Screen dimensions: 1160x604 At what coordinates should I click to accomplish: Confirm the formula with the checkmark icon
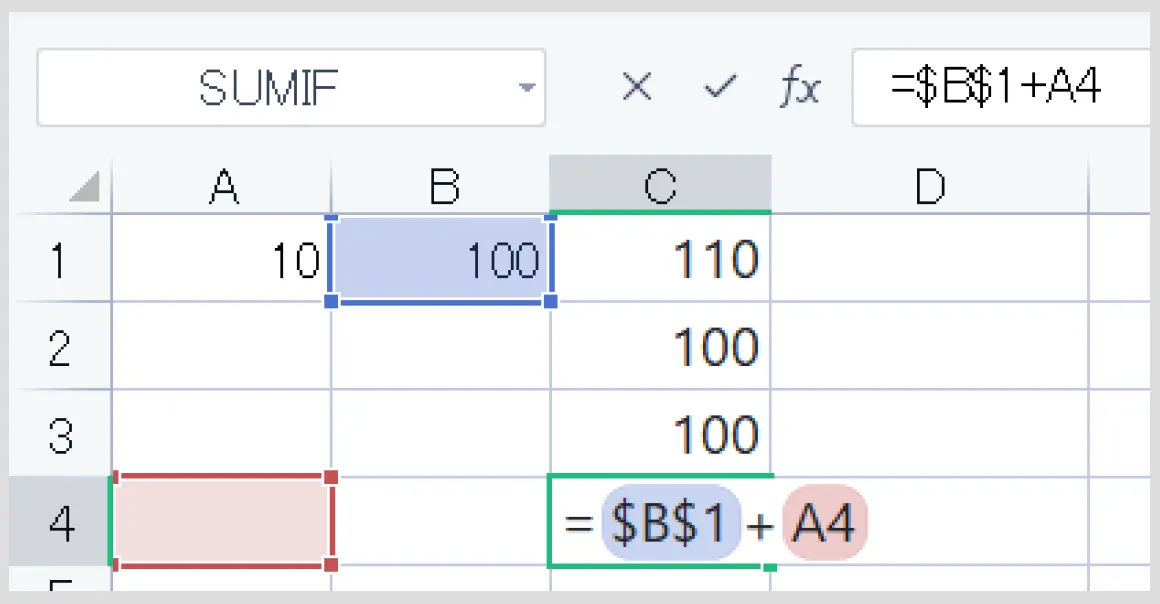click(x=720, y=87)
